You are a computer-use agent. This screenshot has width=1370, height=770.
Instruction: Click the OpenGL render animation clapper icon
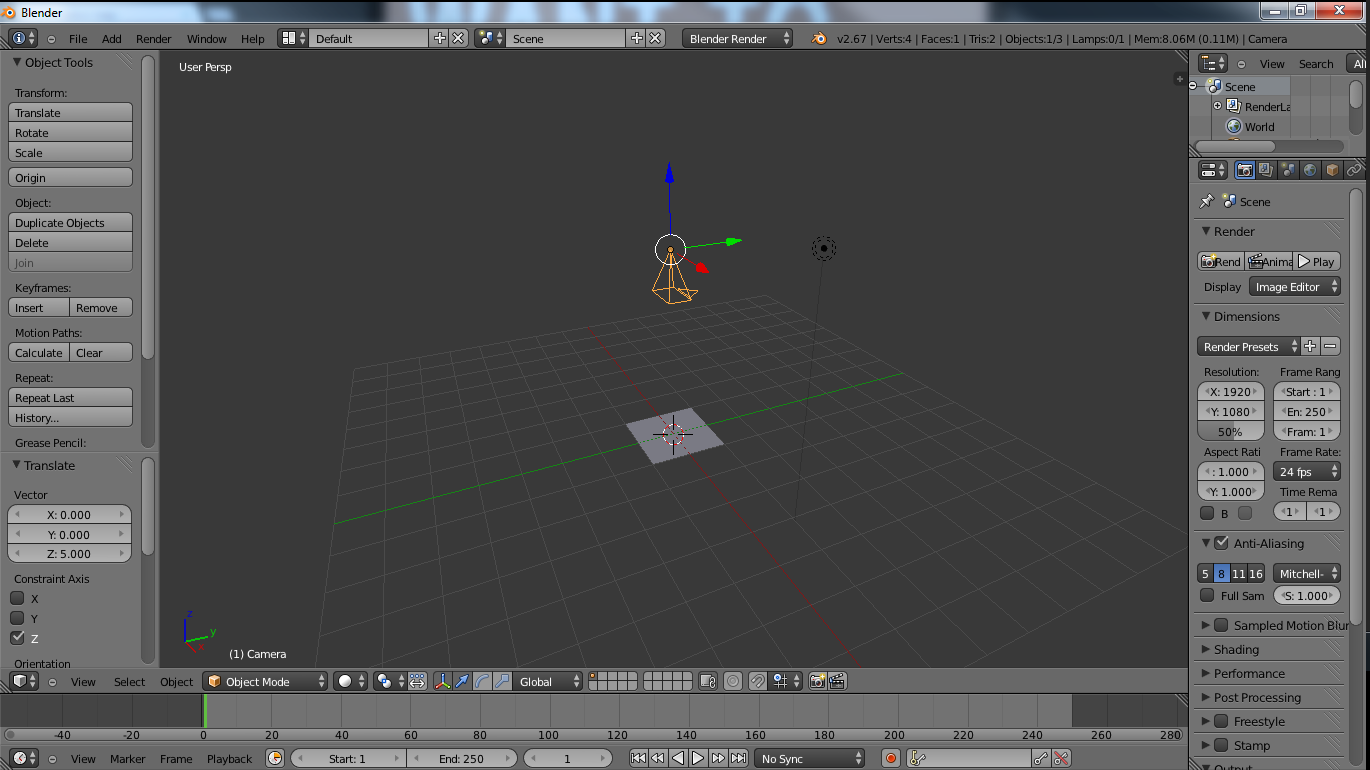tap(837, 681)
